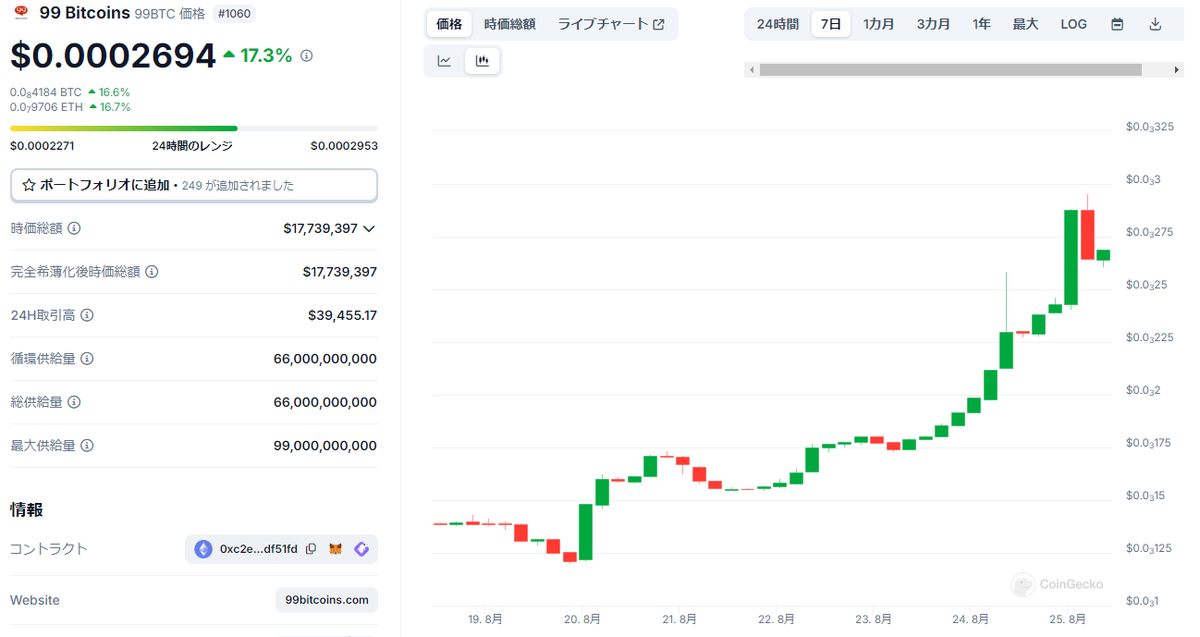This screenshot has height=637, width=1200.
Task: Click the scrollbar right arrow
Action: [1177, 70]
